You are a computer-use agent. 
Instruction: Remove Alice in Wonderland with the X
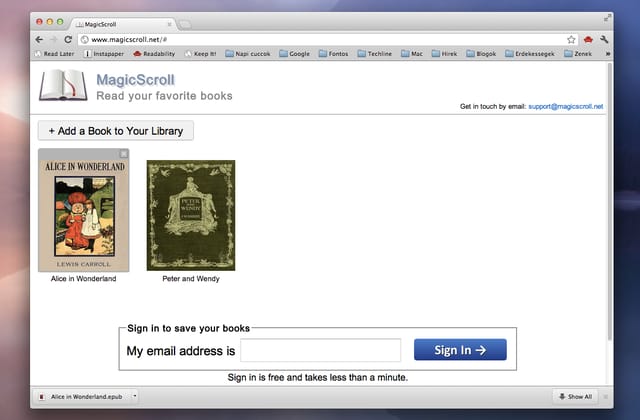(124, 154)
